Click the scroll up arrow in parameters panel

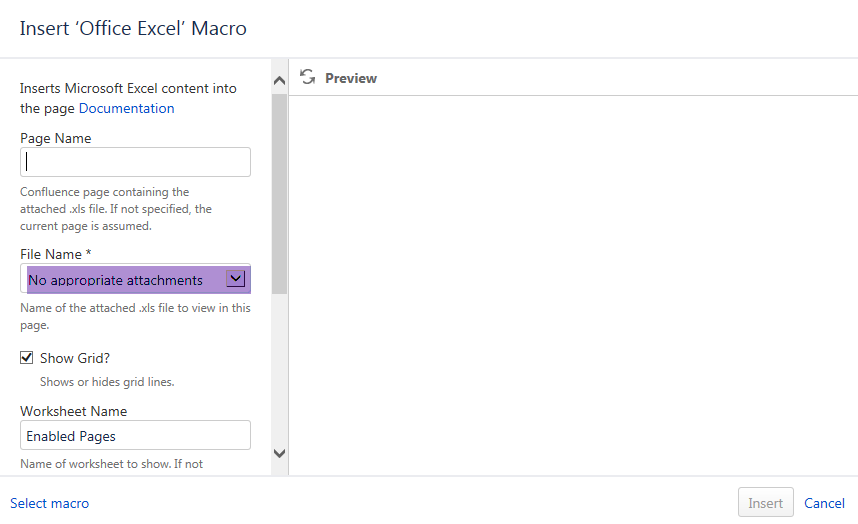pyautogui.click(x=279, y=81)
